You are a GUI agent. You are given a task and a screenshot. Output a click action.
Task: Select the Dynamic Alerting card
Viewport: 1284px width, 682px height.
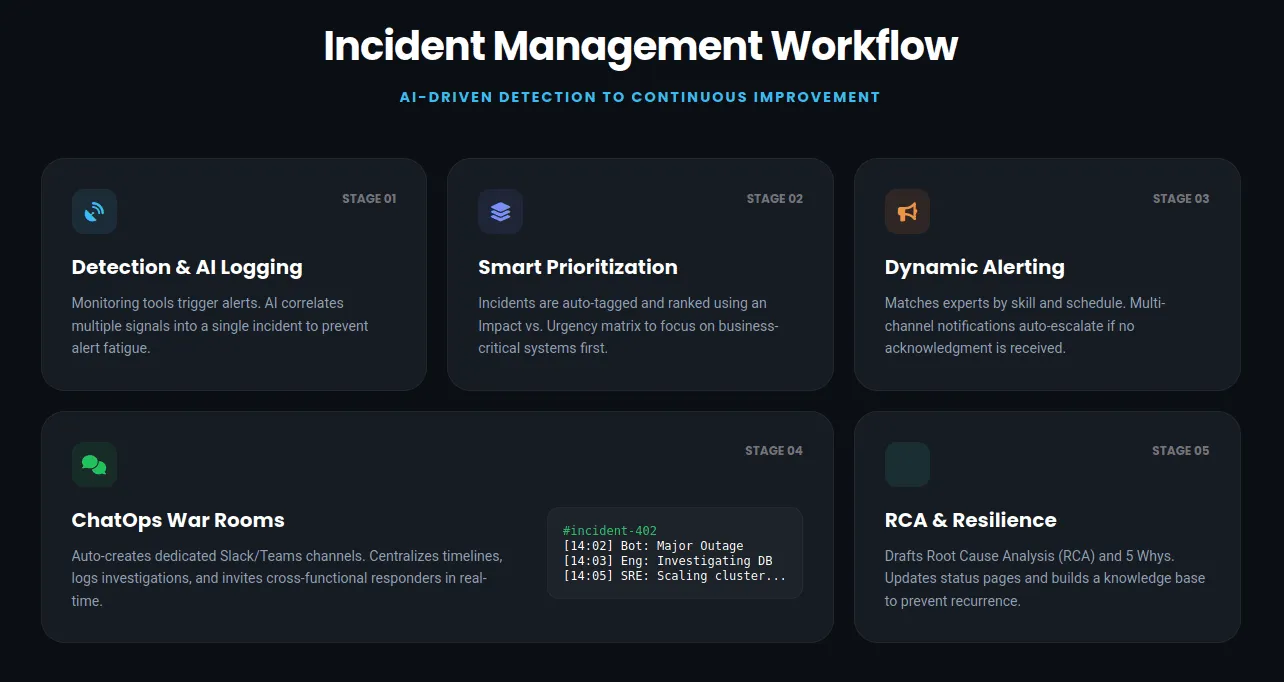click(1046, 274)
